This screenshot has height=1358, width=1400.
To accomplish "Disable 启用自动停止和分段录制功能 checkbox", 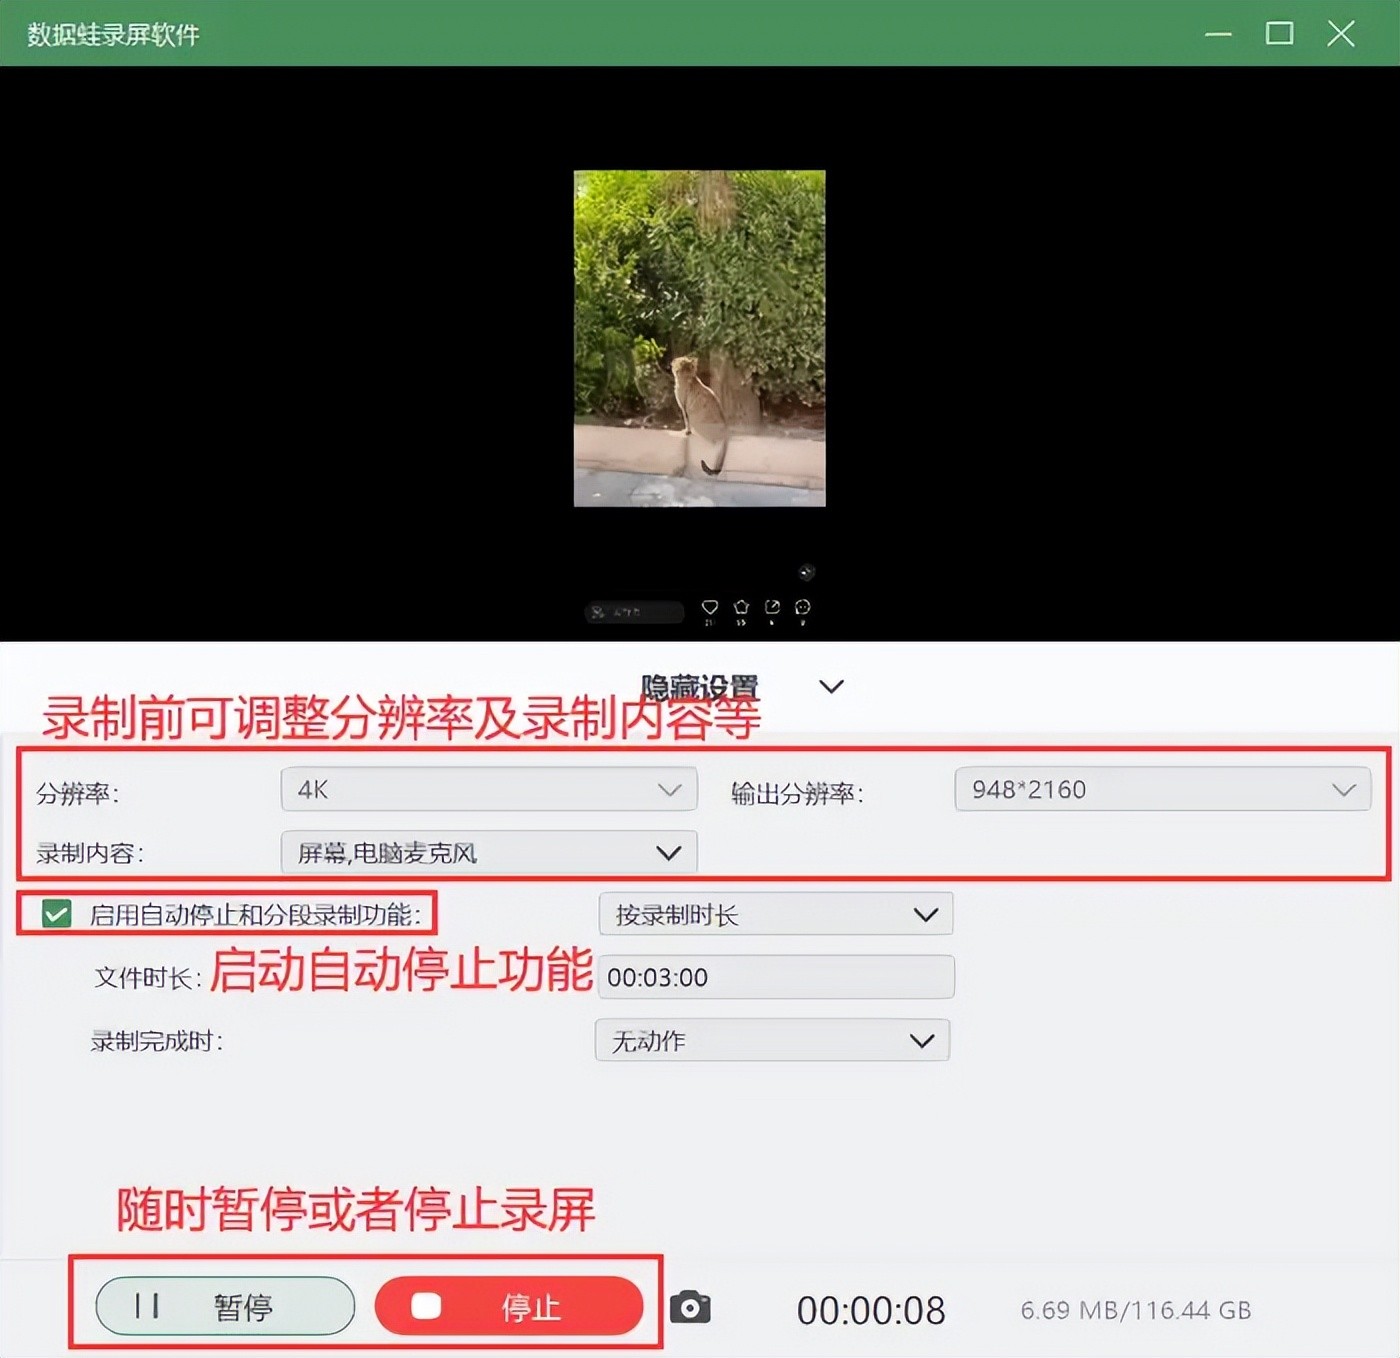I will tap(57, 913).
